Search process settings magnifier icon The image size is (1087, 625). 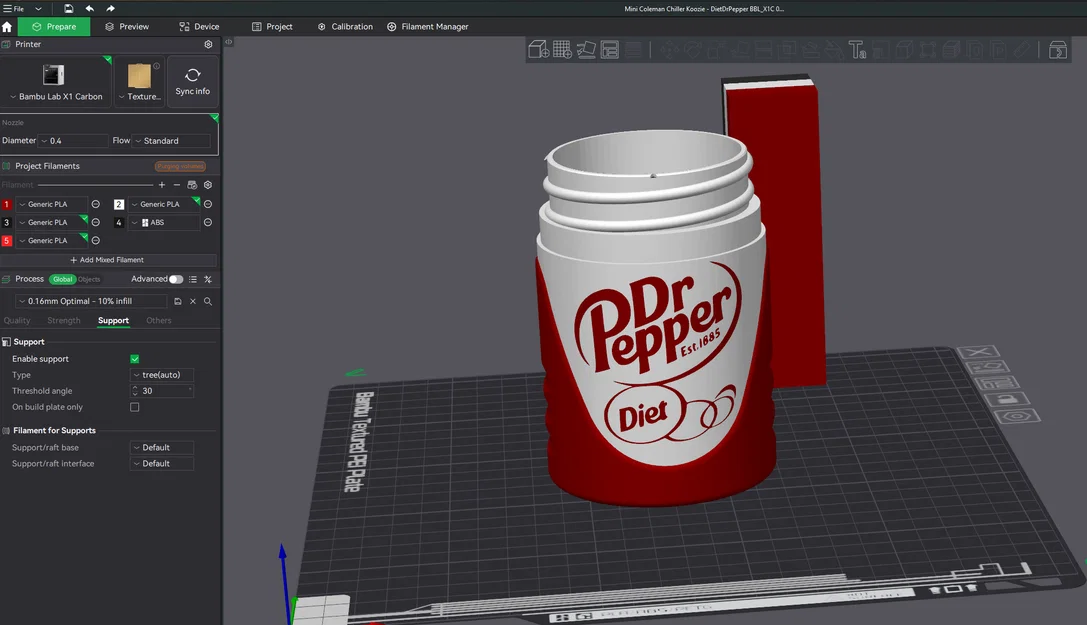208,301
